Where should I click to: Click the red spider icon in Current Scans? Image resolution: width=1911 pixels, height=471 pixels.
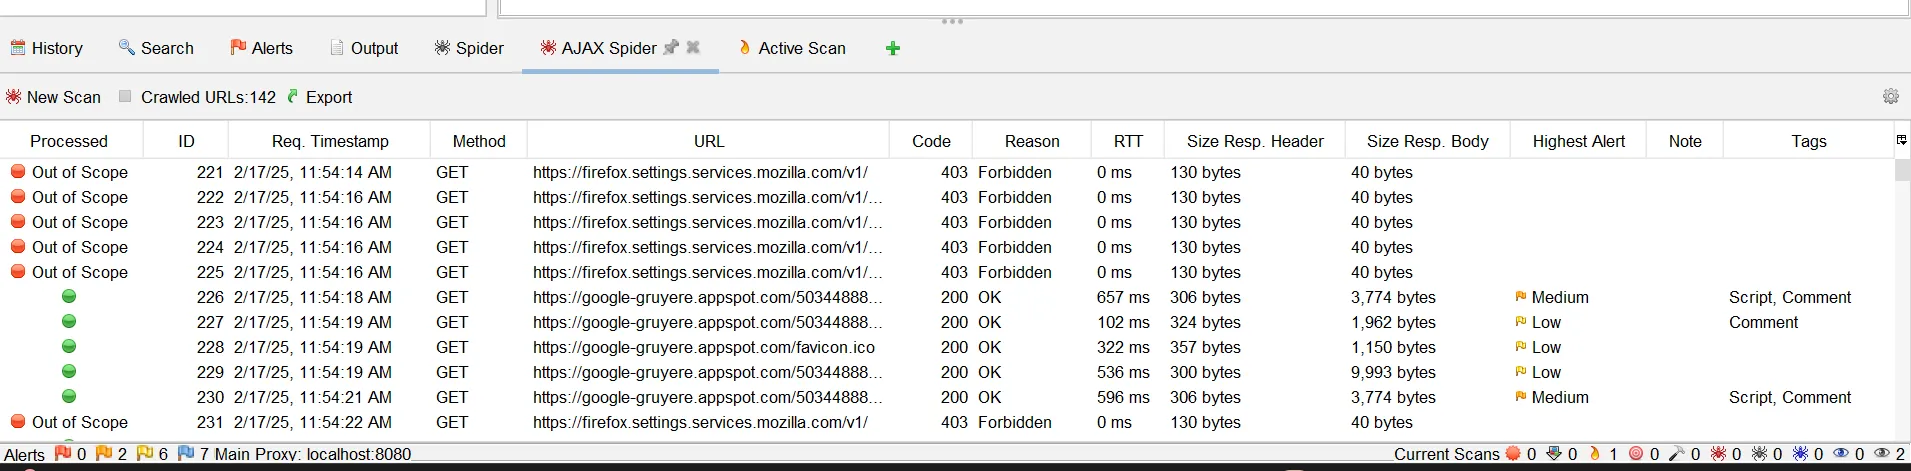[x=1718, y=454]
